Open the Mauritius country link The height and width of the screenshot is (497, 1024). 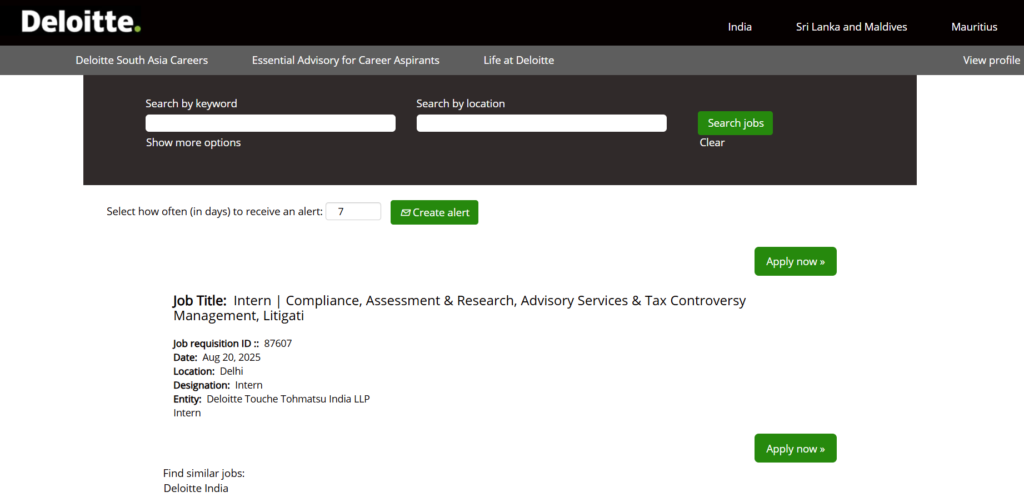pyautogui.click(x=974, y=27)
